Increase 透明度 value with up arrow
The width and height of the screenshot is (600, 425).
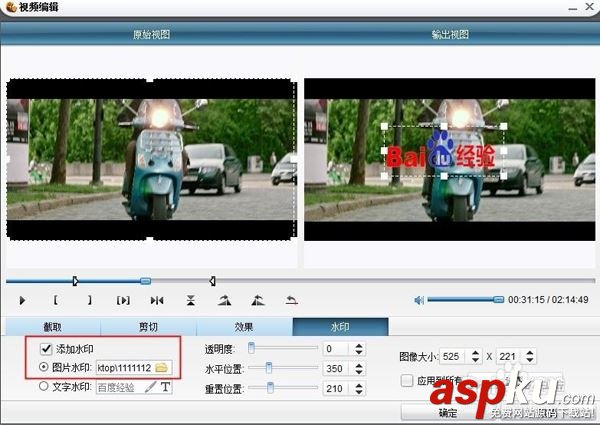coord(359,345)
